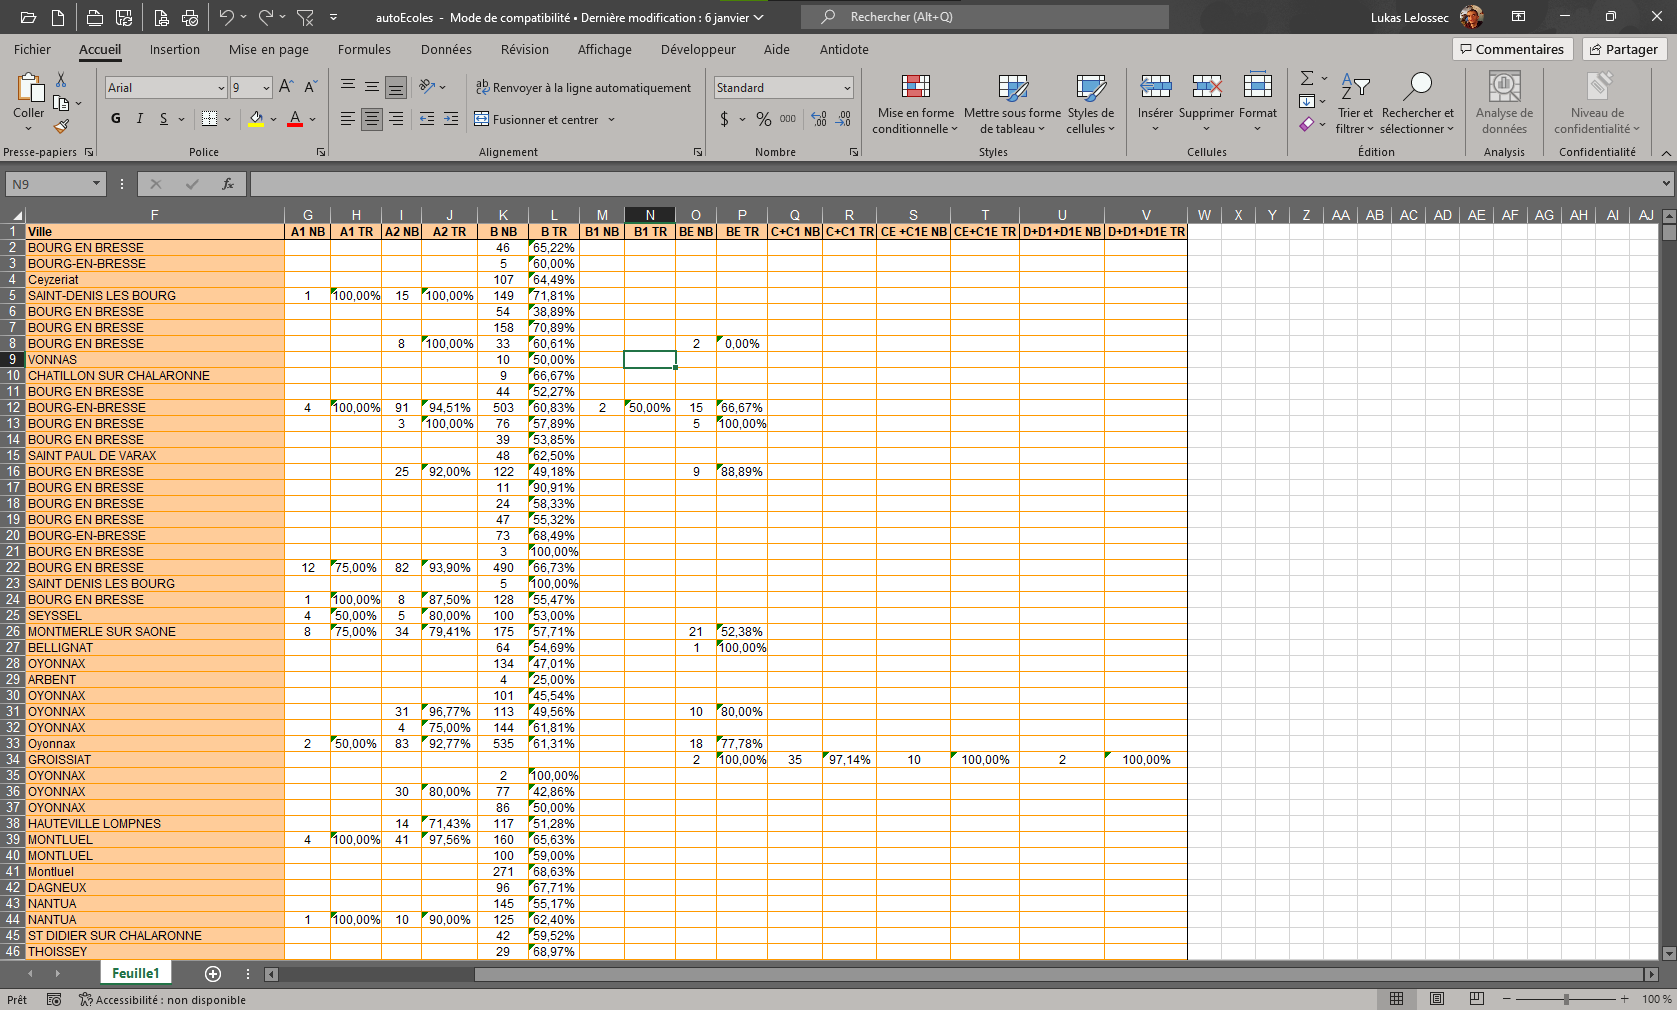This screenshot has height=1010, width=1677.
Task: Open the font name Arial dropdown
Action: point(221,88)
